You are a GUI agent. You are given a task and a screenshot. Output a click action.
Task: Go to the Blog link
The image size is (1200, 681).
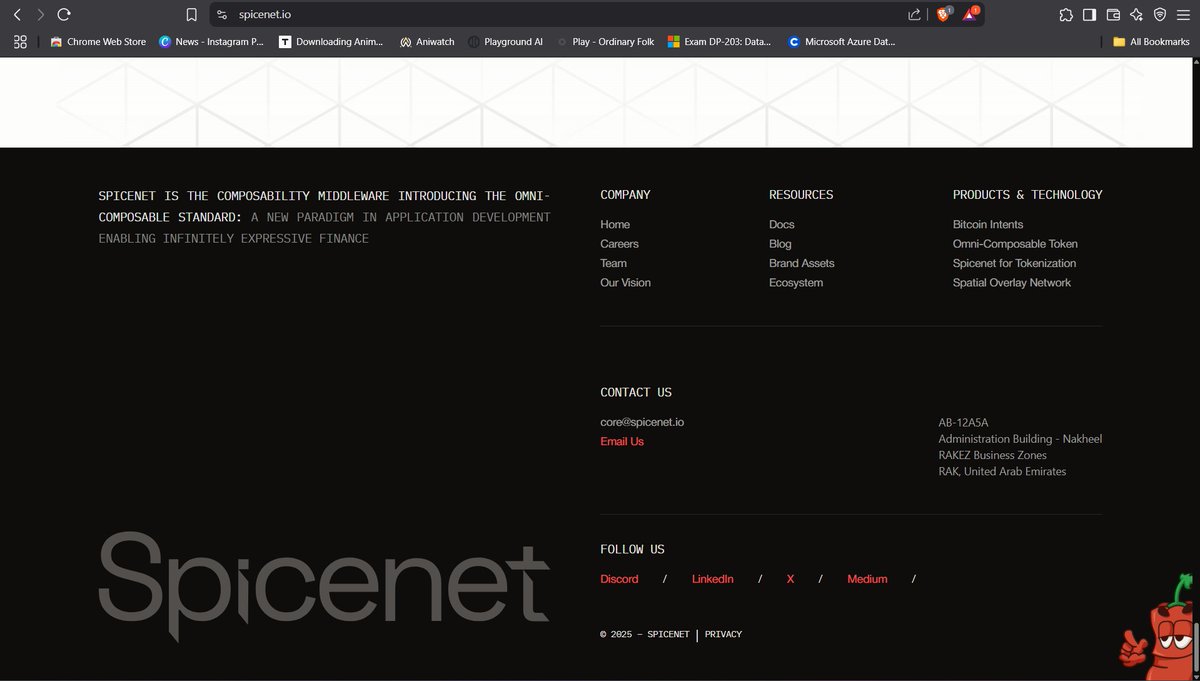click(x=780, y=244)
